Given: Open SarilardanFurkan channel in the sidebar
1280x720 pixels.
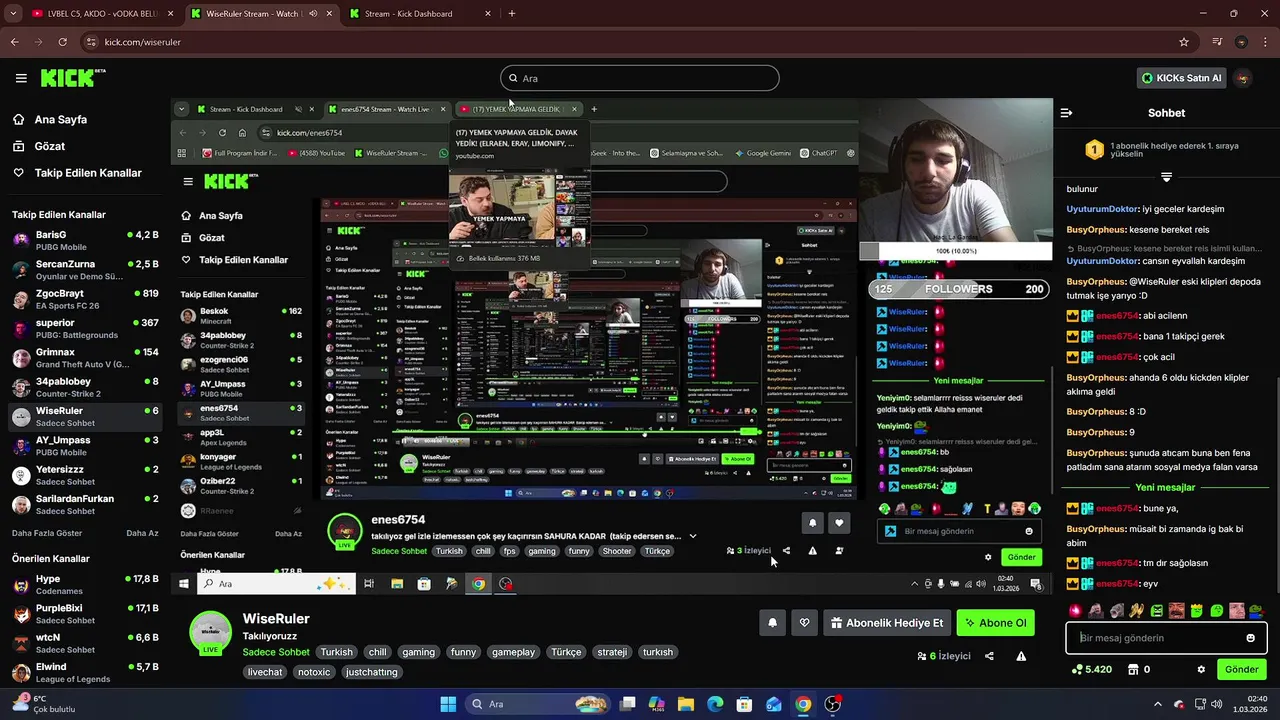Looking at the screenshot, I should click(x=85, y=504).
